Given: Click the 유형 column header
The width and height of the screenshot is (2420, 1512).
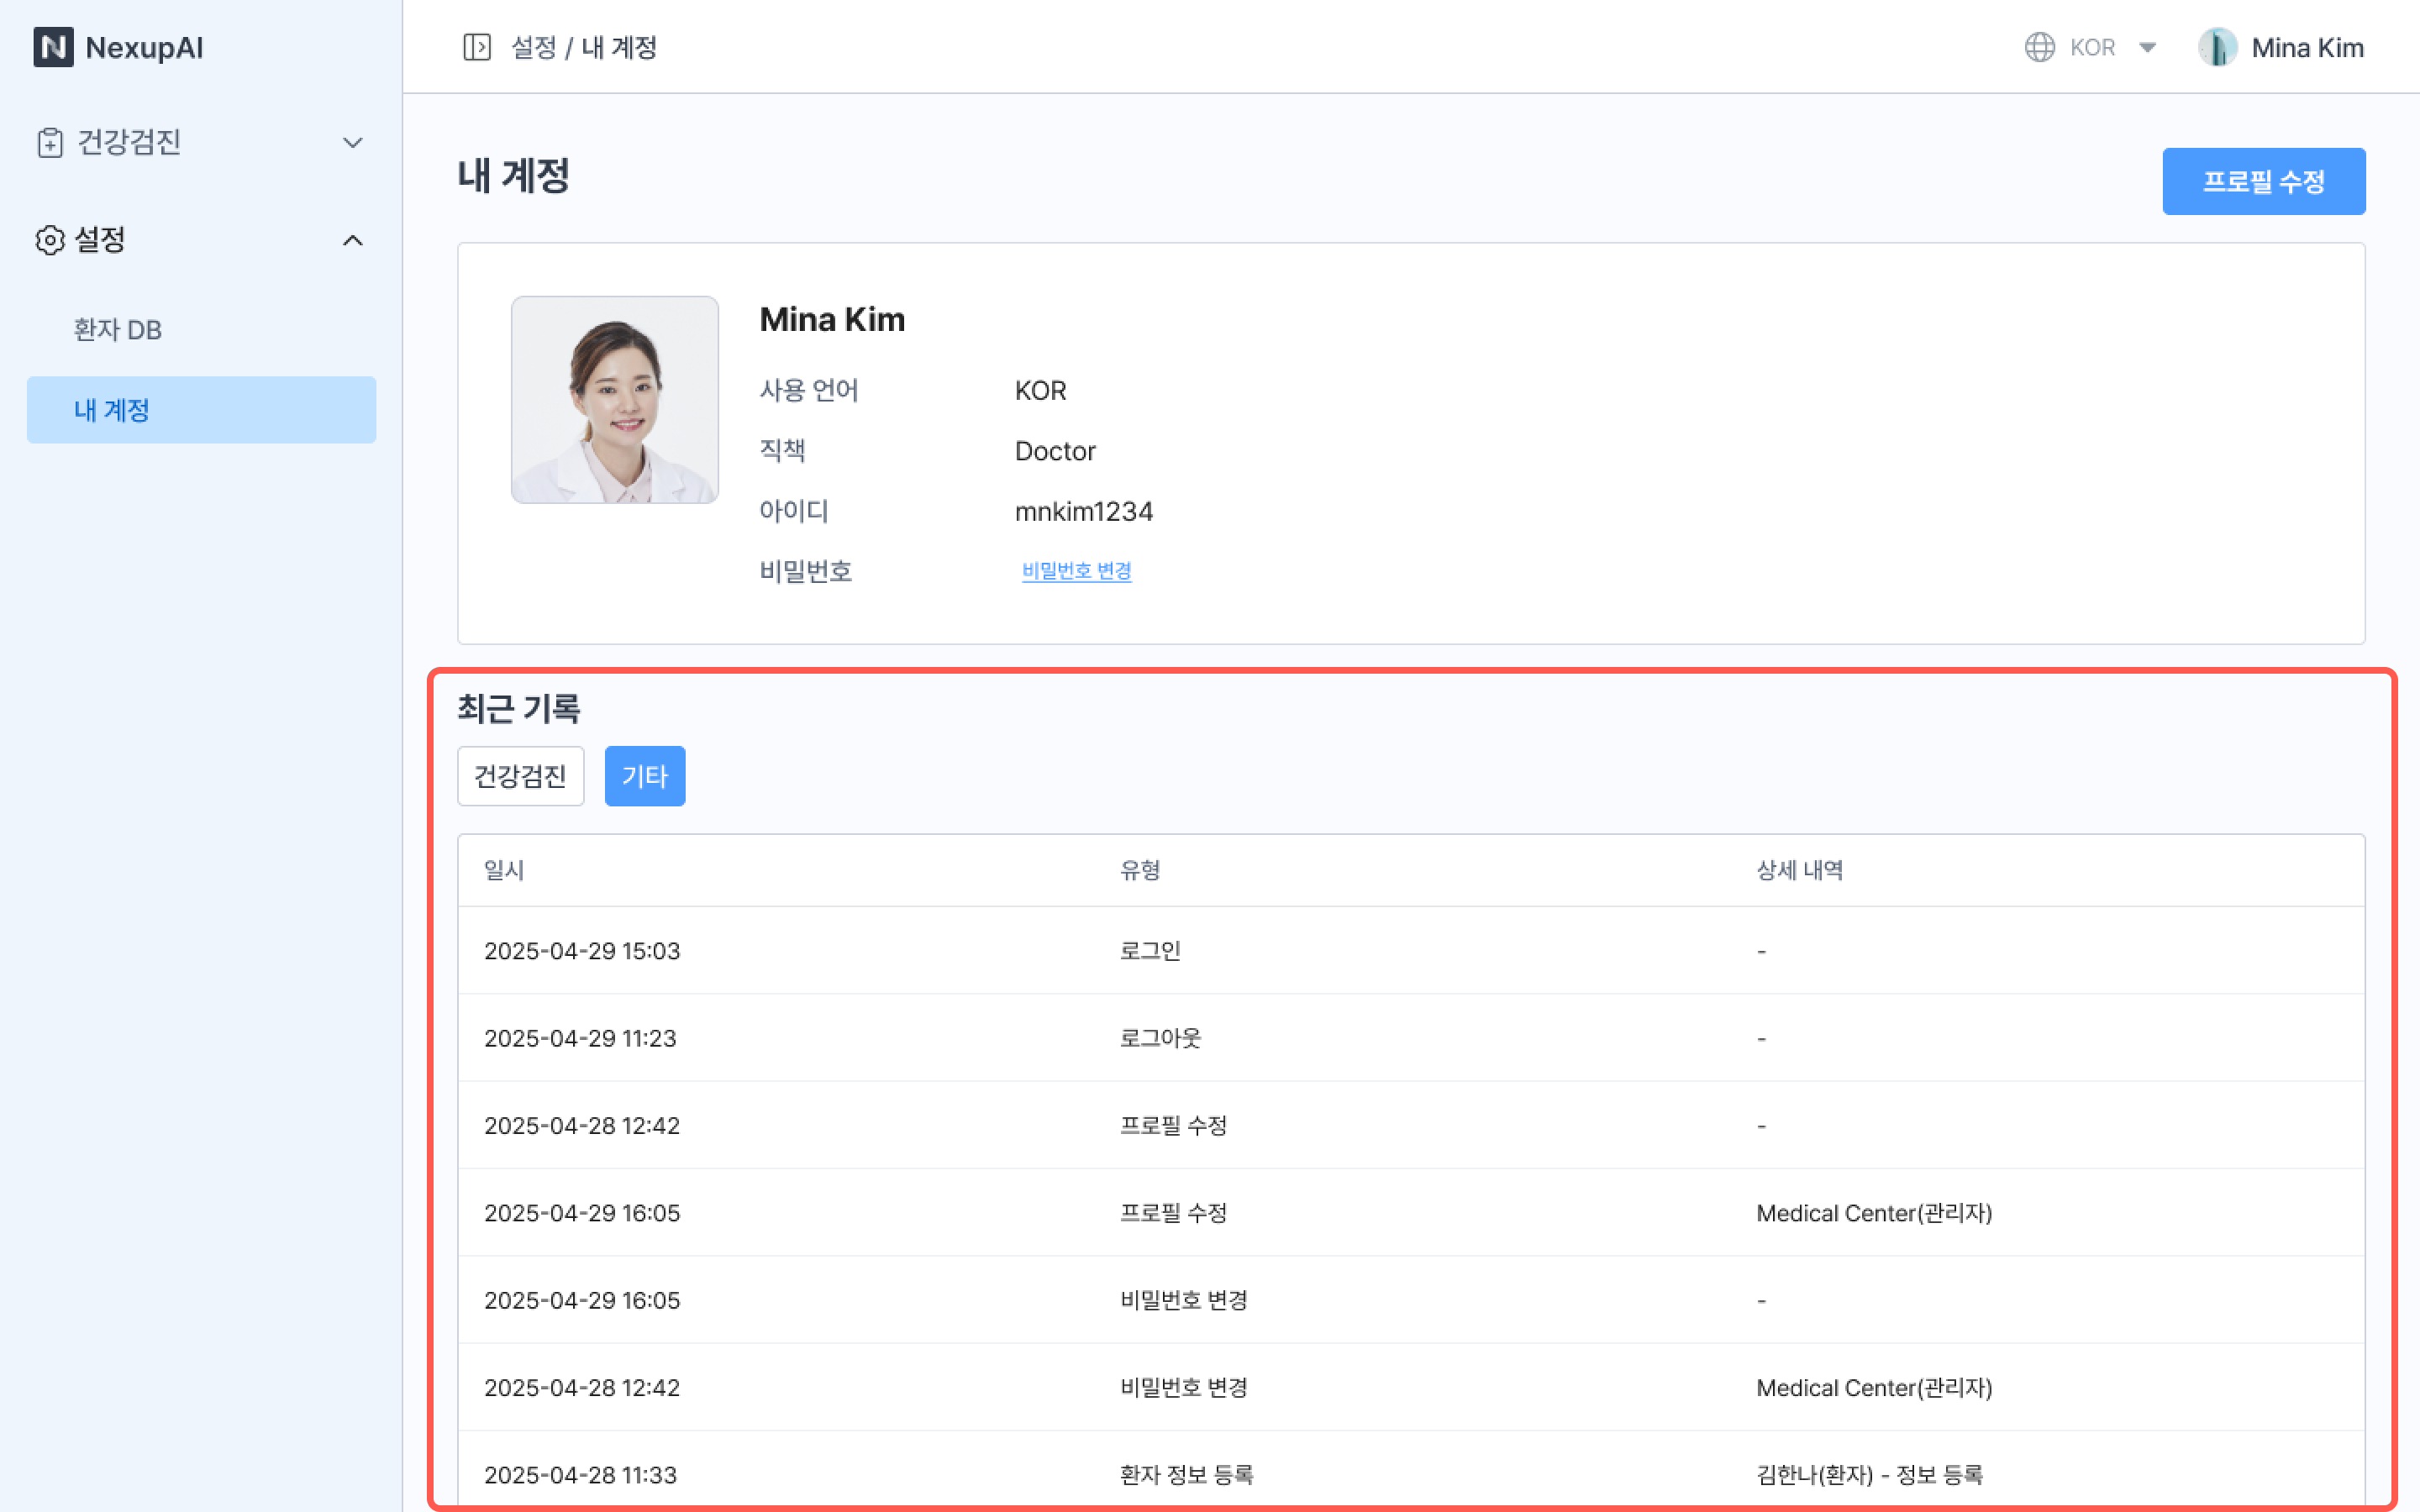Looking at the screenshot, I should pyautogui.click(x=1140, y=870).
